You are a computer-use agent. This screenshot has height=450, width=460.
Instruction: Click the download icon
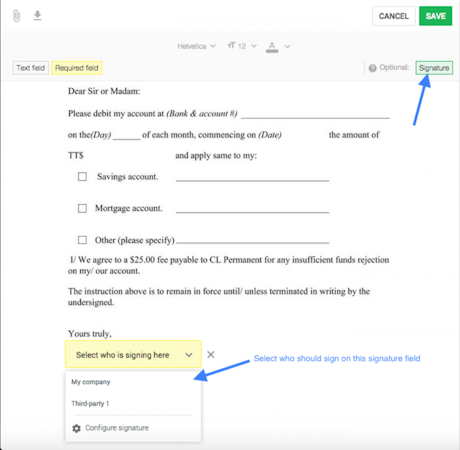click(x=37, y=16)
